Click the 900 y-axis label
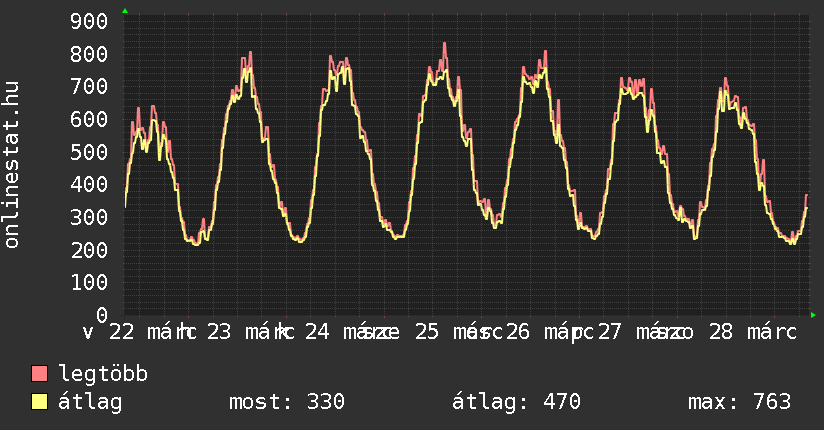This screenshot has width=824, height=430. [x=90, y=22]
